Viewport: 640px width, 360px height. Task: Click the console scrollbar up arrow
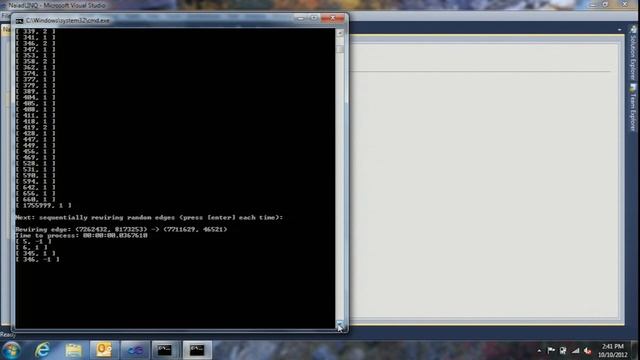tap(340, 32)
